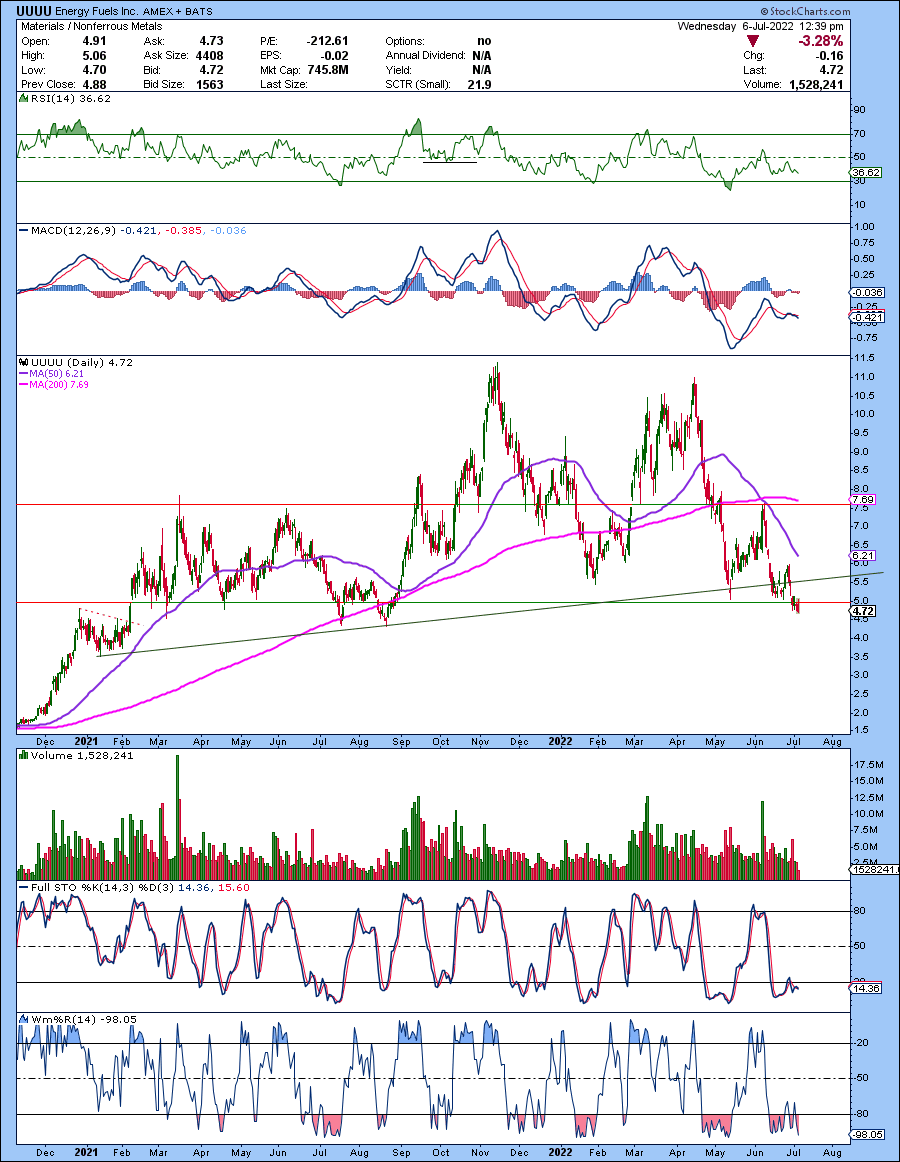The height and width of the screenshot is (1162, 900).
Task: Click the UUUU (Daily) 4.72 legend label
Action: (x=82, y=362)
